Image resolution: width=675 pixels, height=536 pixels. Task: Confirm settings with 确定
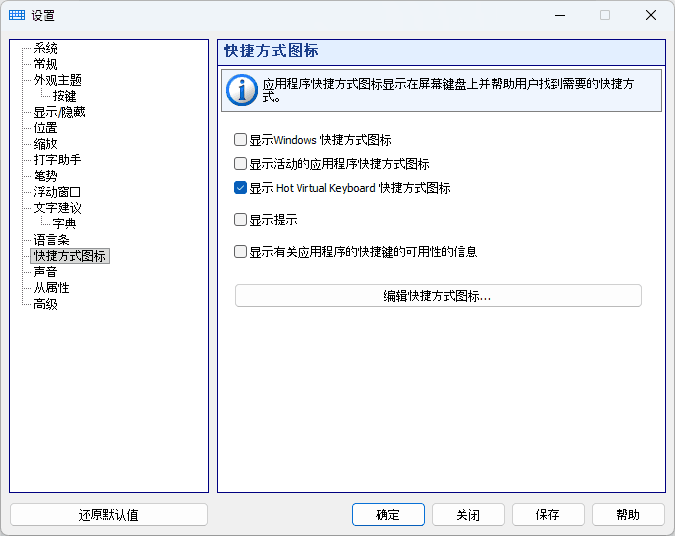click(388, 514)
